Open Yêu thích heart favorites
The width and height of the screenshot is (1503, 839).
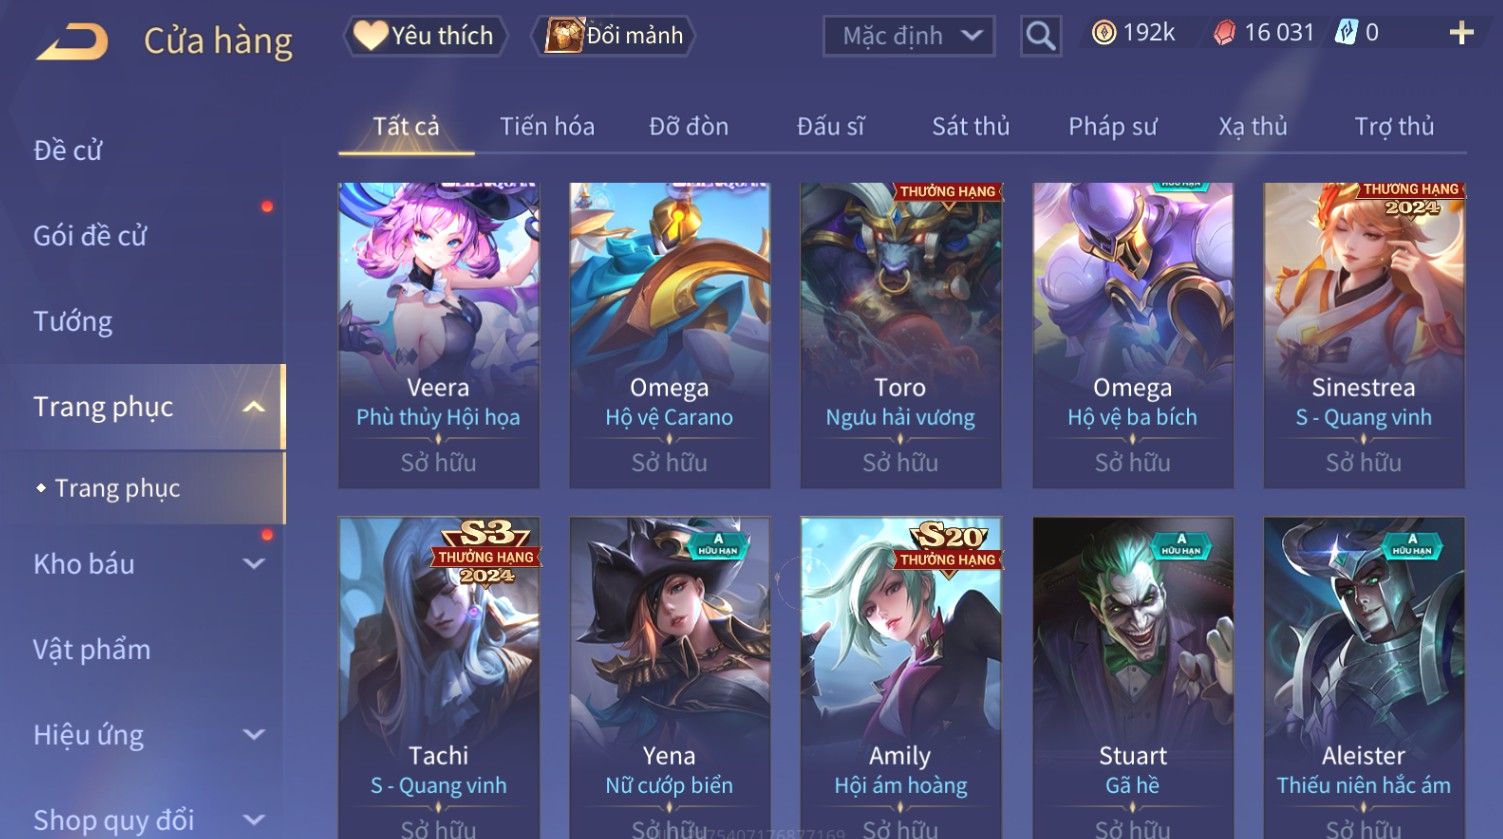425,36
